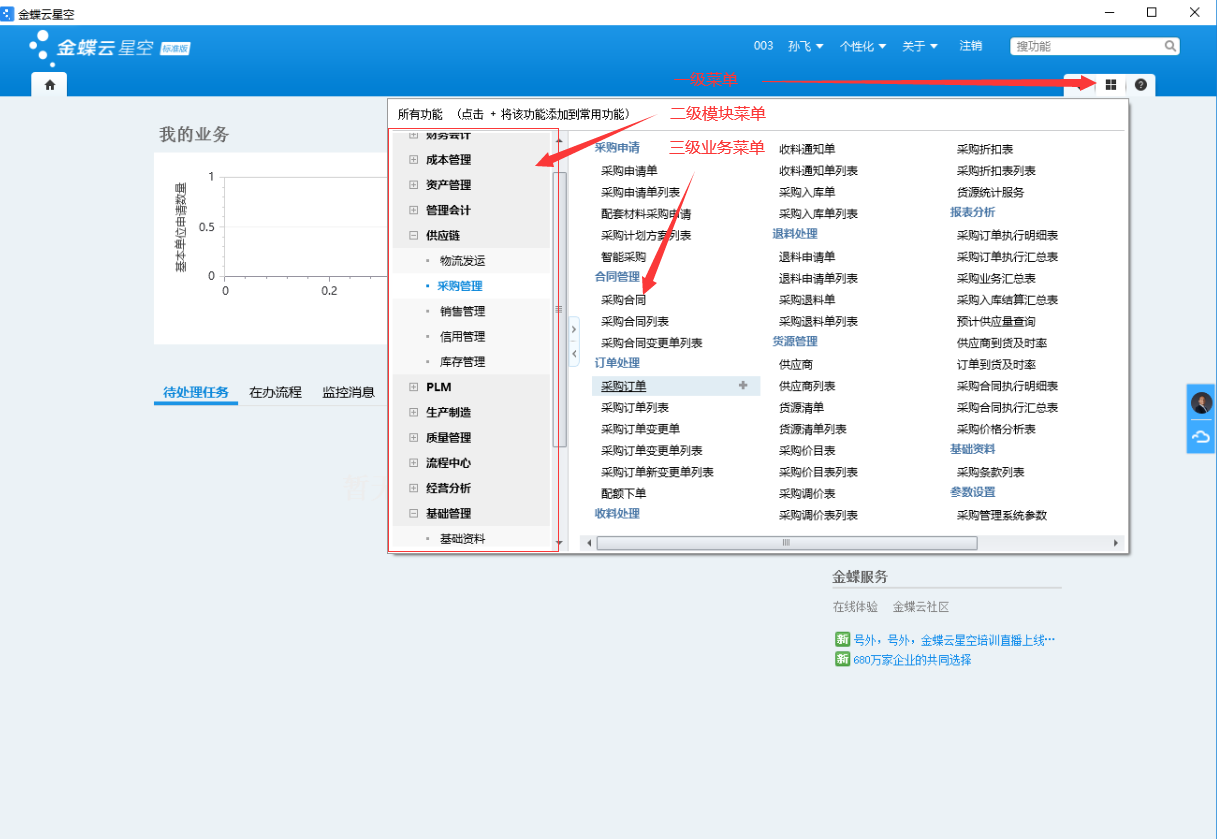Expand the 成本管理 module

414,160
